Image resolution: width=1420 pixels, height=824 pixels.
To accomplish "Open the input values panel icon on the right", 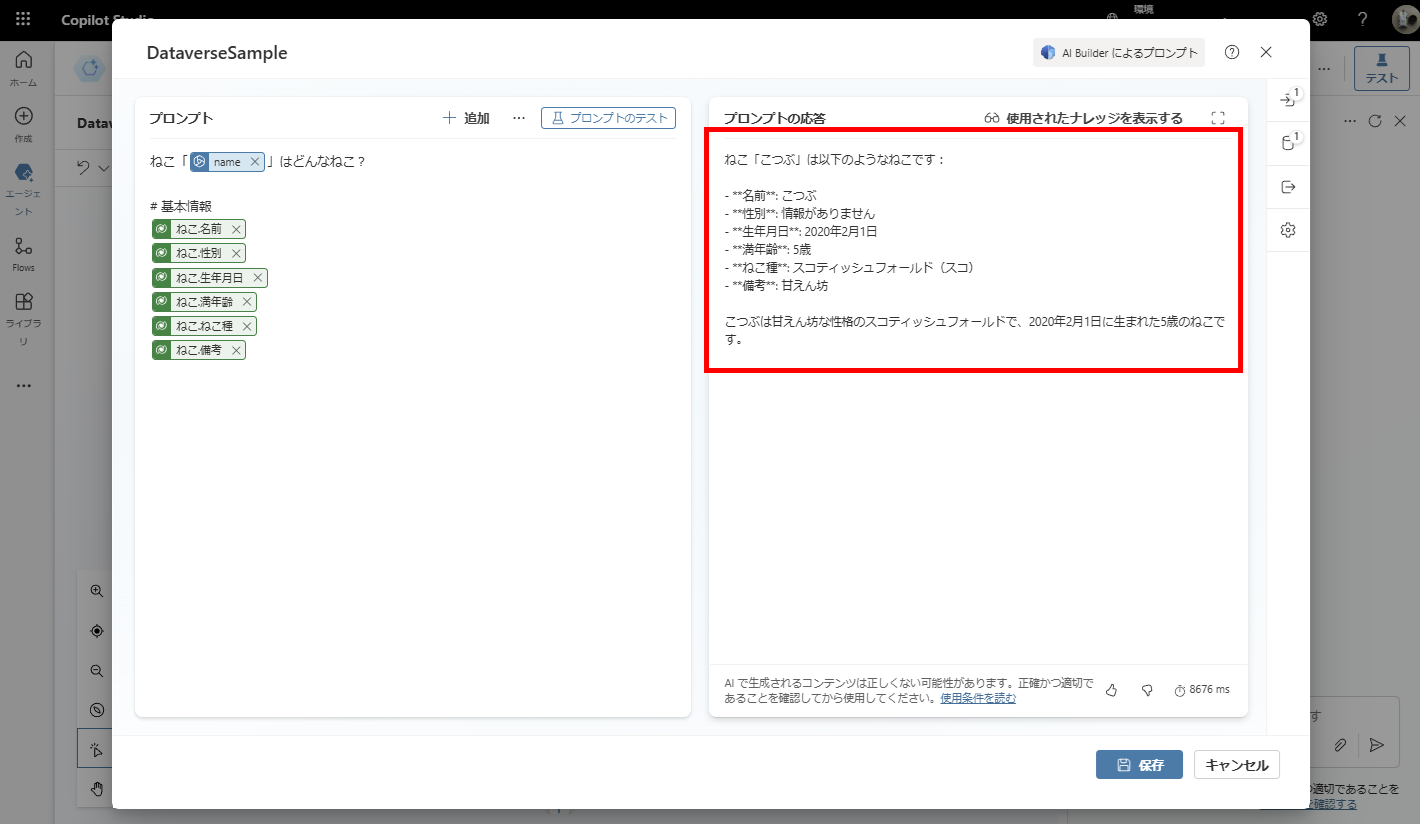I will [1288, 99].
